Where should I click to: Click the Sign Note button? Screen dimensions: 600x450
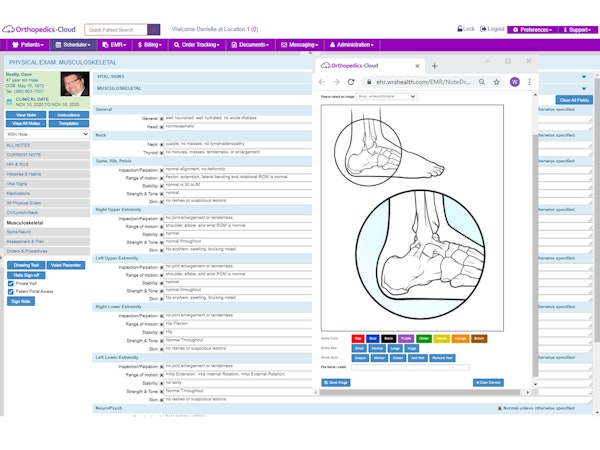pyautogui.click(x=21, y=302)
